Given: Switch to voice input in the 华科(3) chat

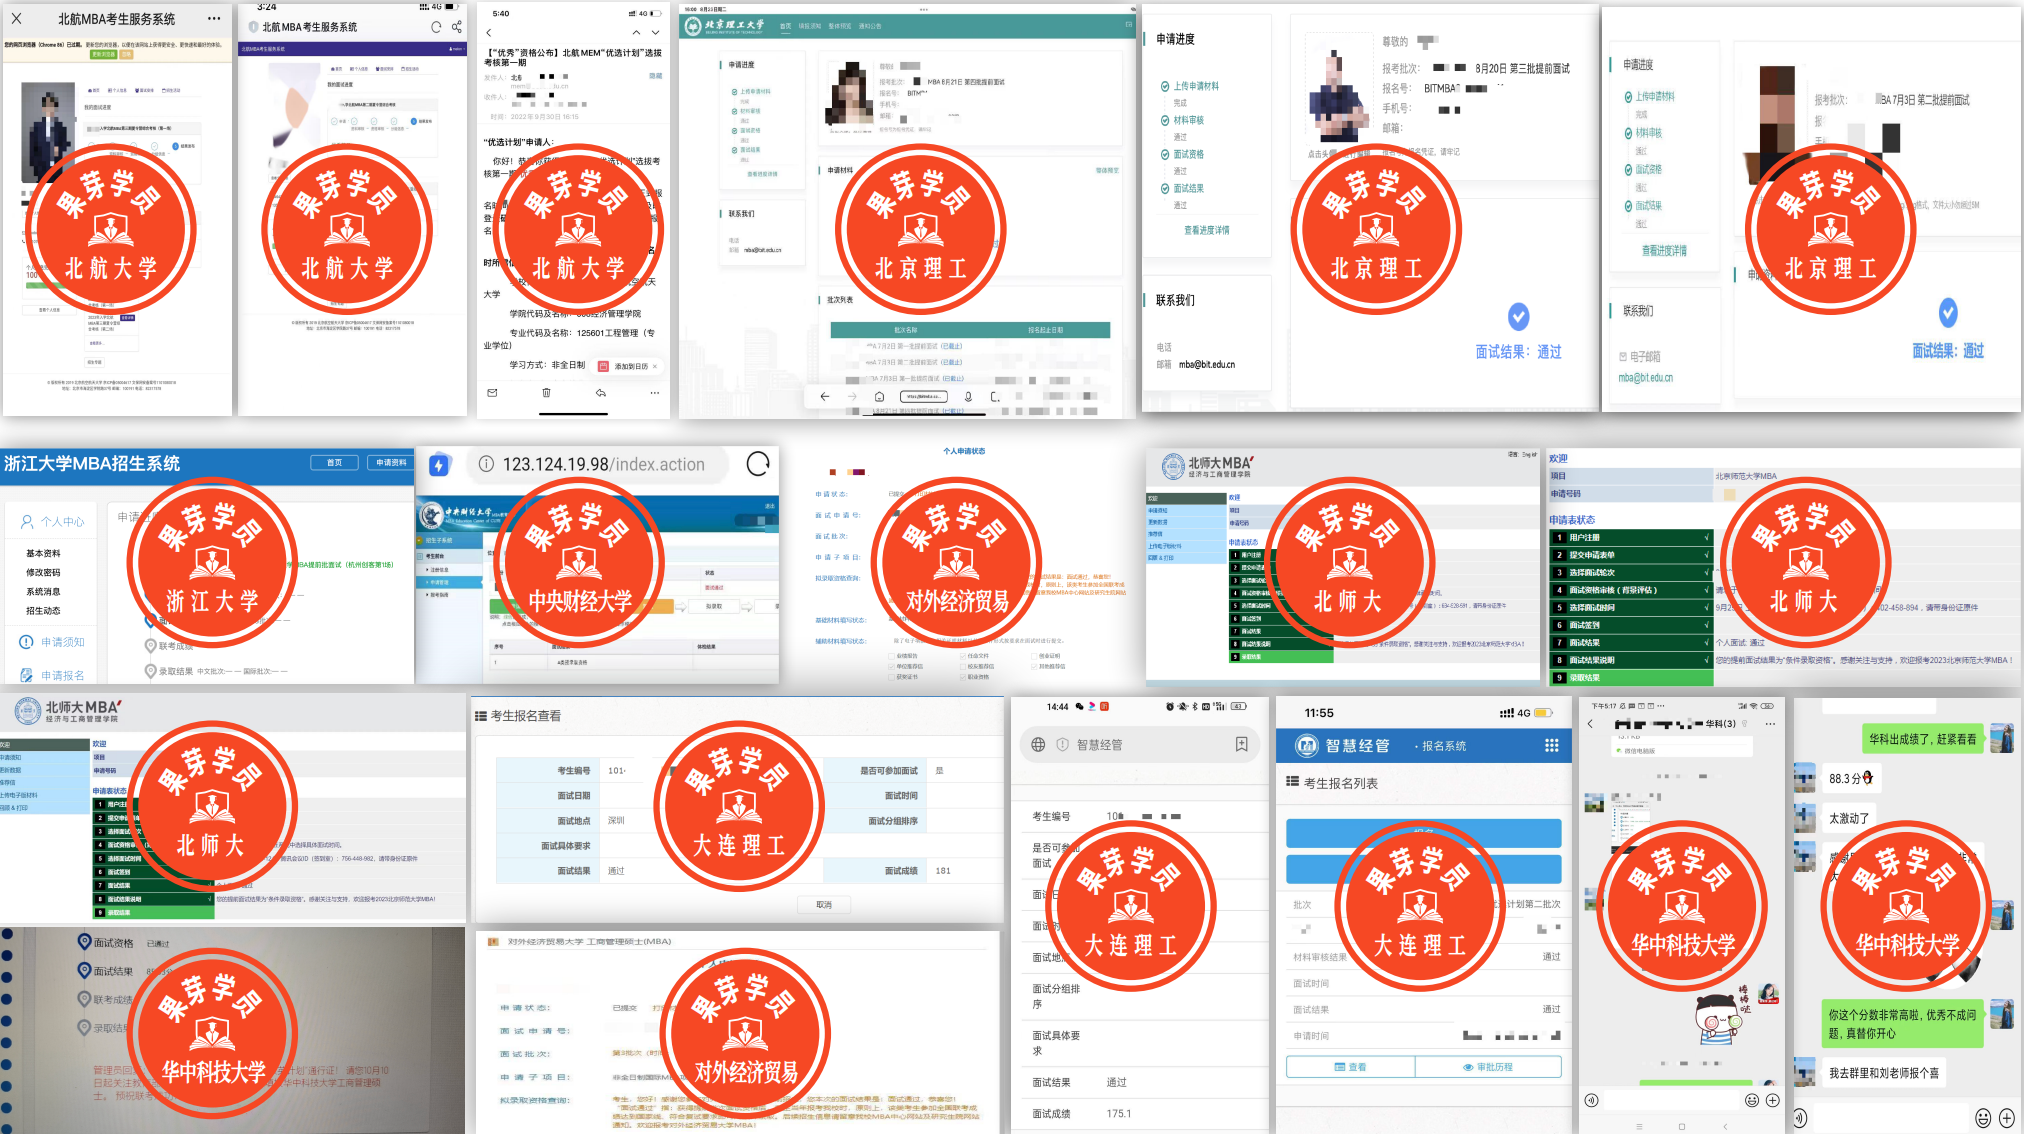Looking at the screenshot, I should coord(1591,1101).
